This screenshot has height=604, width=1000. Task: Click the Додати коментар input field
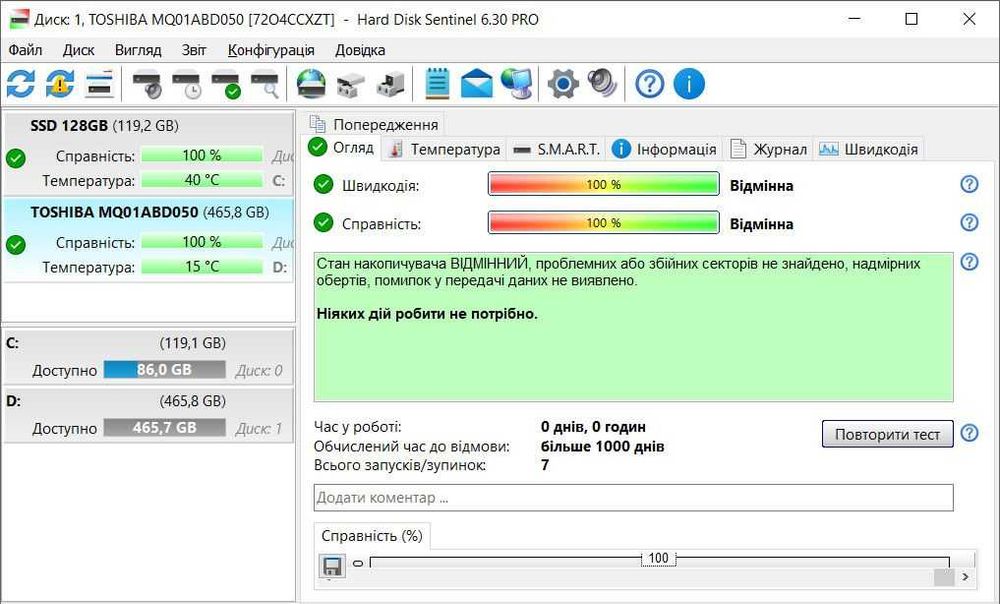click(x=633, y=497)
